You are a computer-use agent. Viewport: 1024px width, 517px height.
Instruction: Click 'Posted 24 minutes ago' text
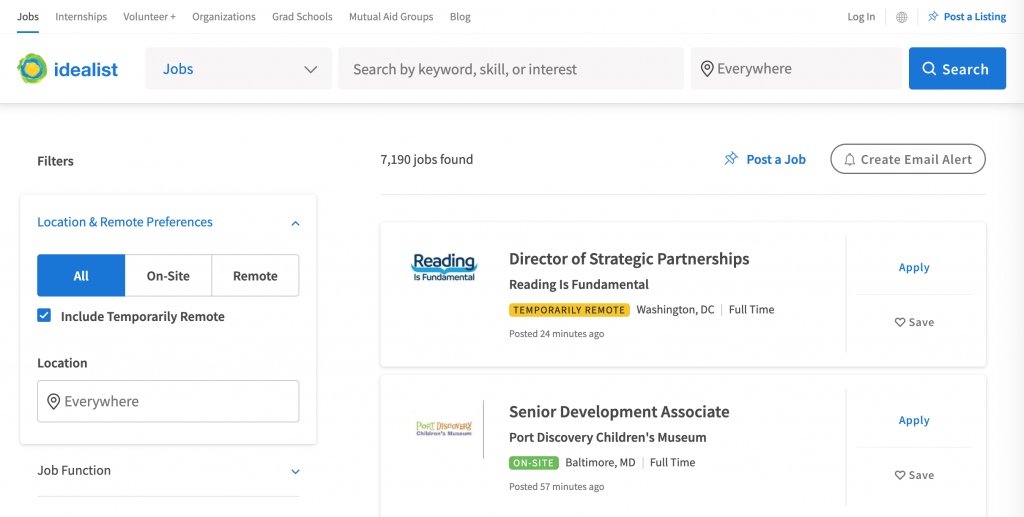556,334
